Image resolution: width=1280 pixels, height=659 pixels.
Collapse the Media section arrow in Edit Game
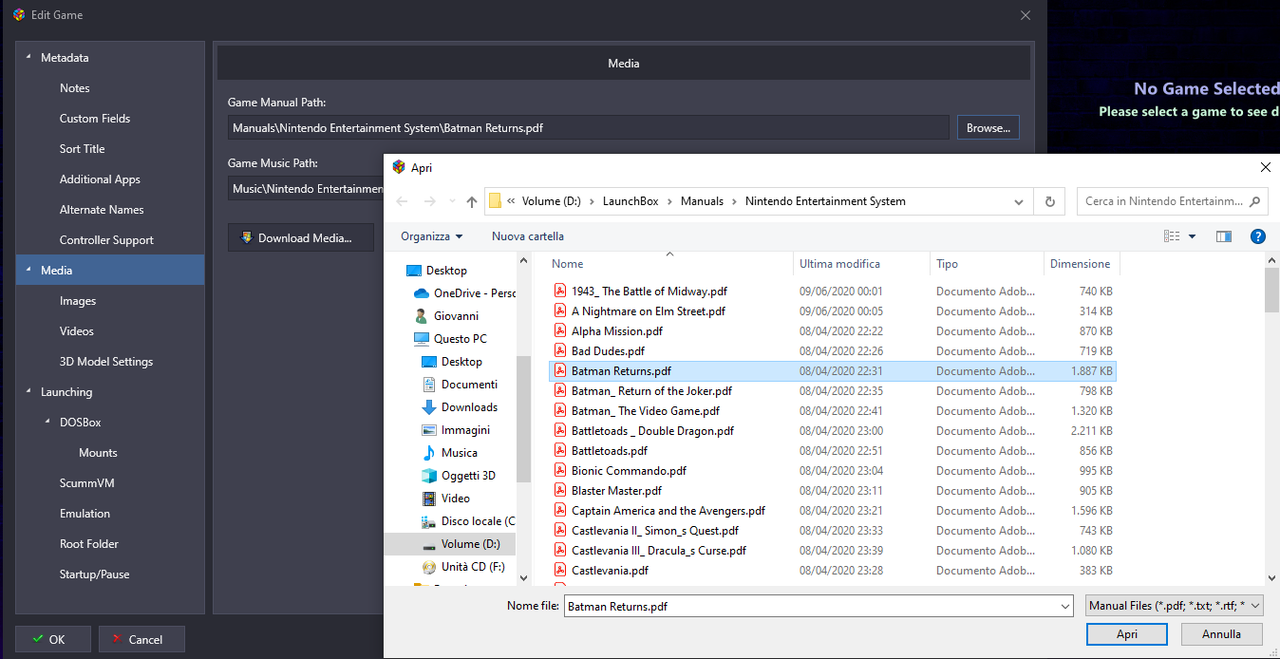28,270
